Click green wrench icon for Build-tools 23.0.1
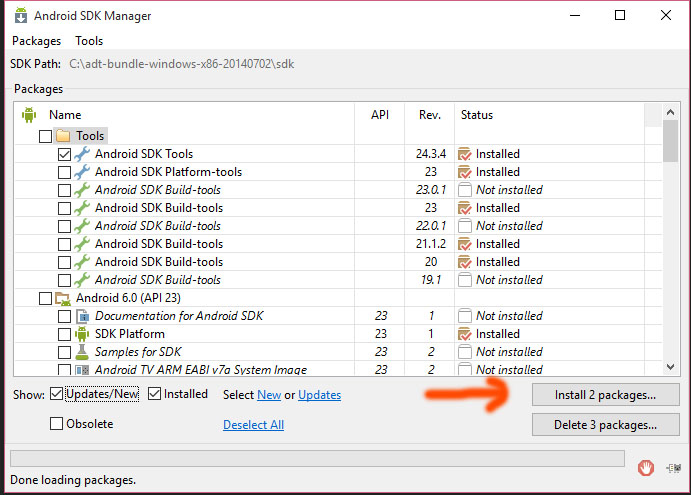This screenshot has height=495, width=691. 82,190
